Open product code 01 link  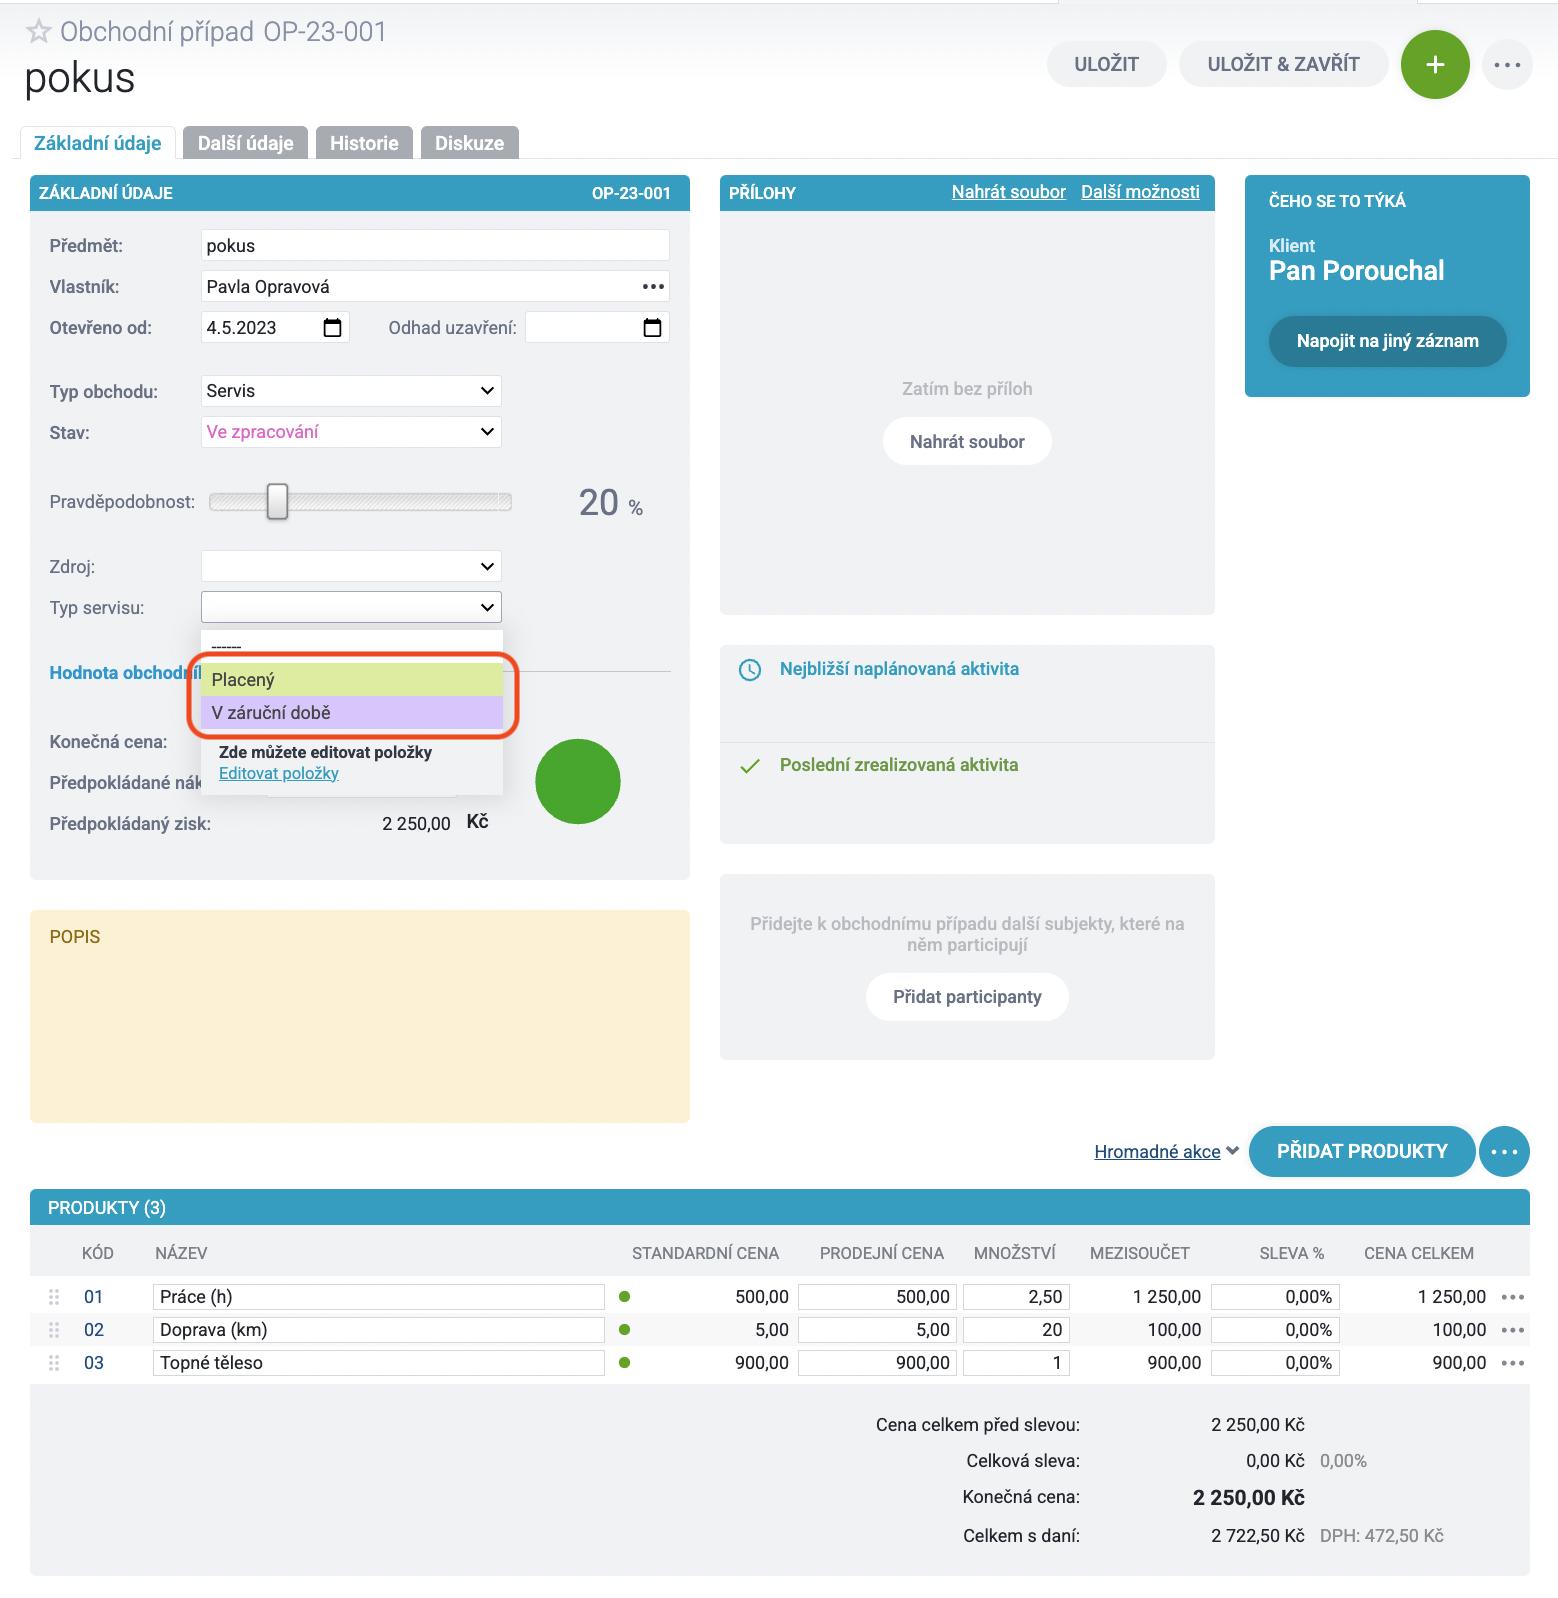(x=94, y=1297)
